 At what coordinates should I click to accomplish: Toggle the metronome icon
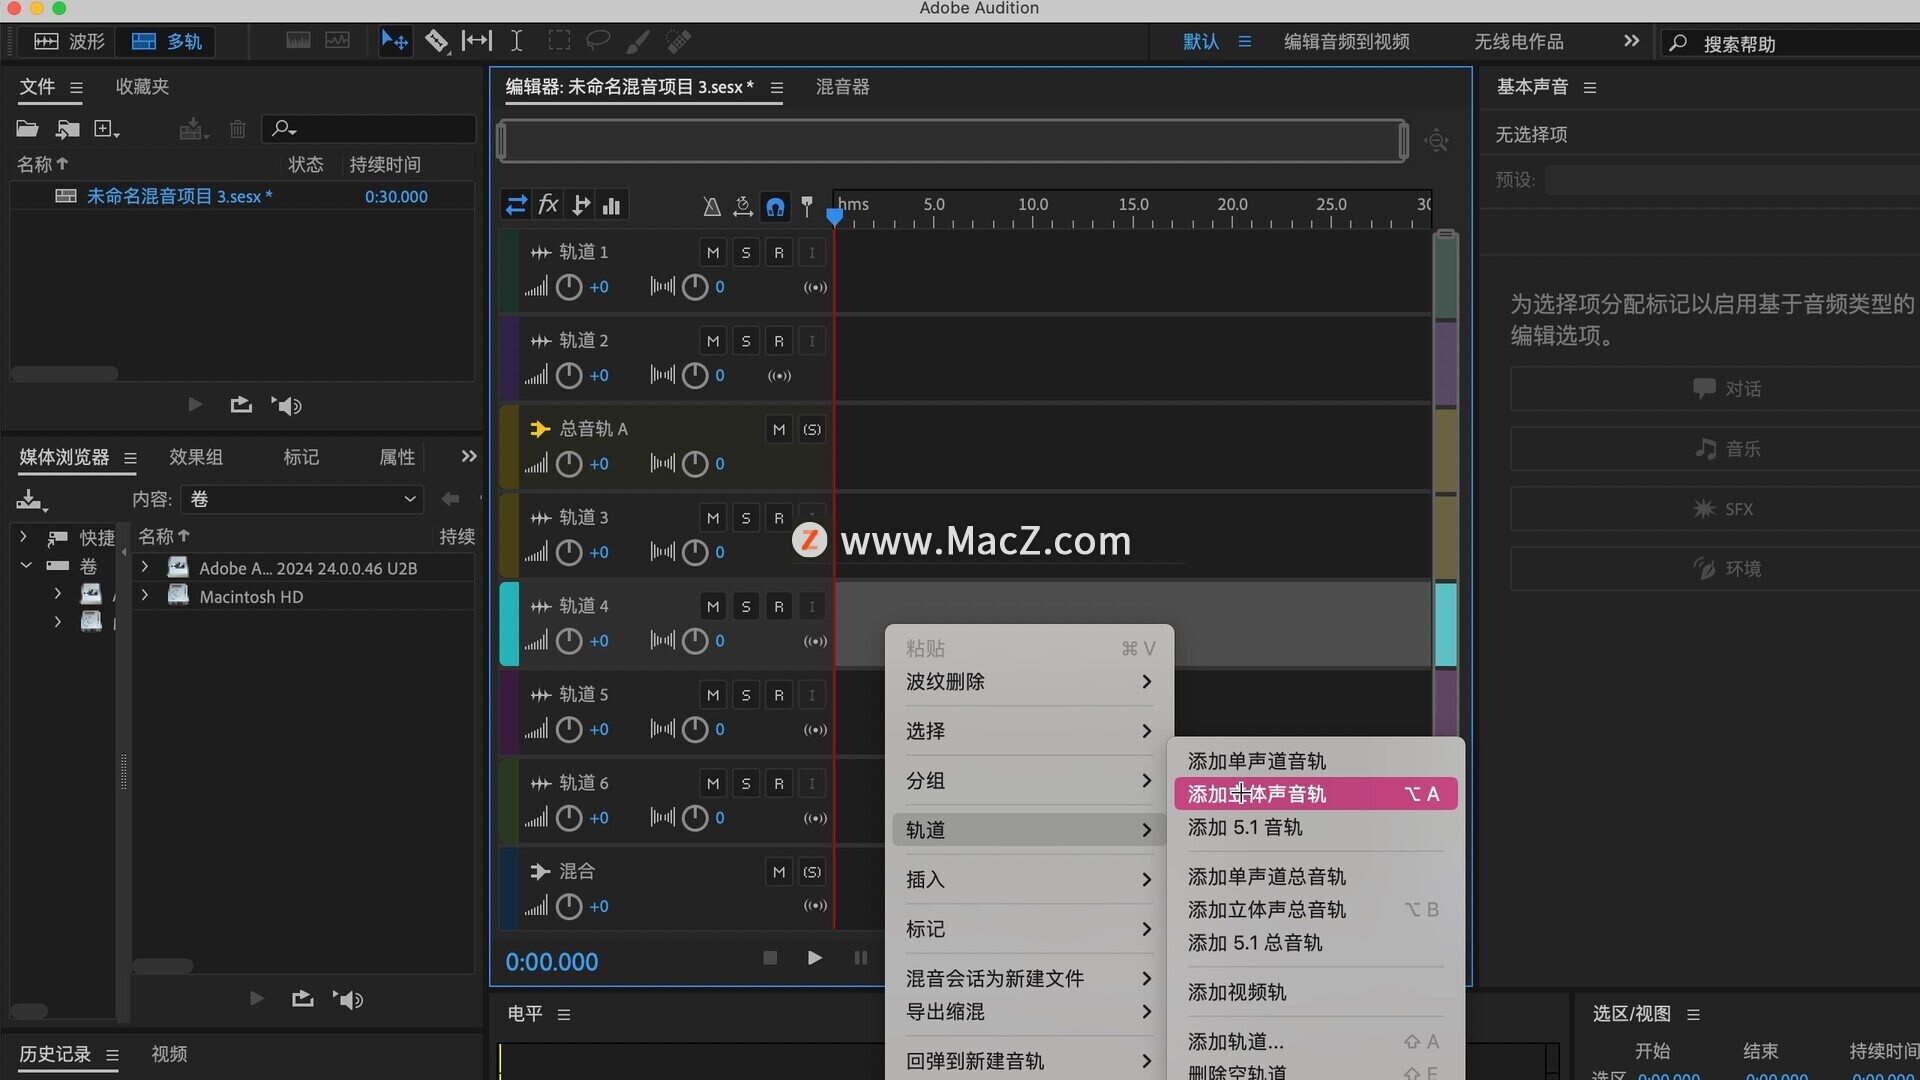tap(712, 207)
